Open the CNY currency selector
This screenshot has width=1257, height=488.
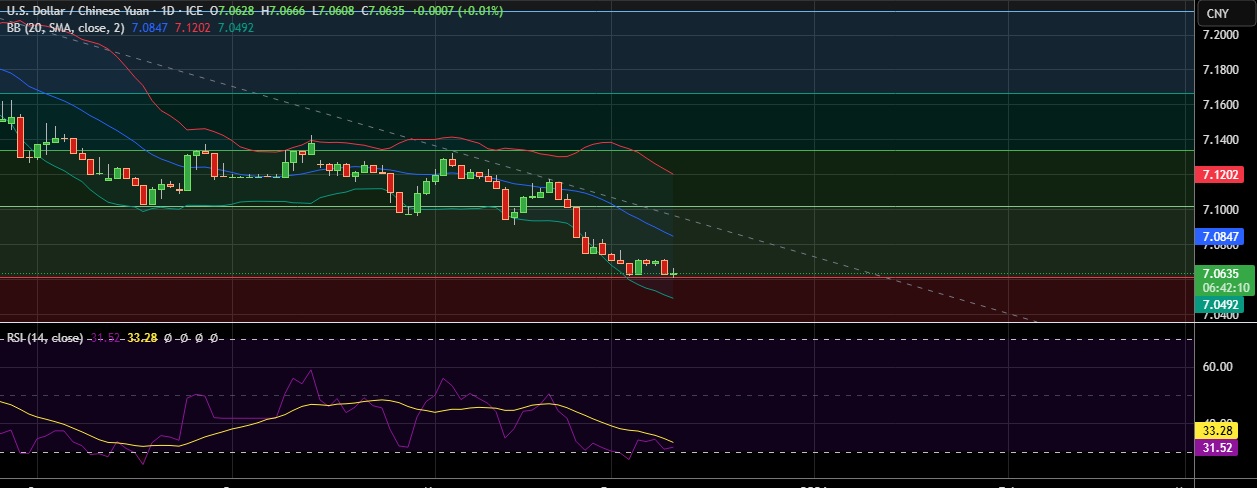click(1217, 13)
